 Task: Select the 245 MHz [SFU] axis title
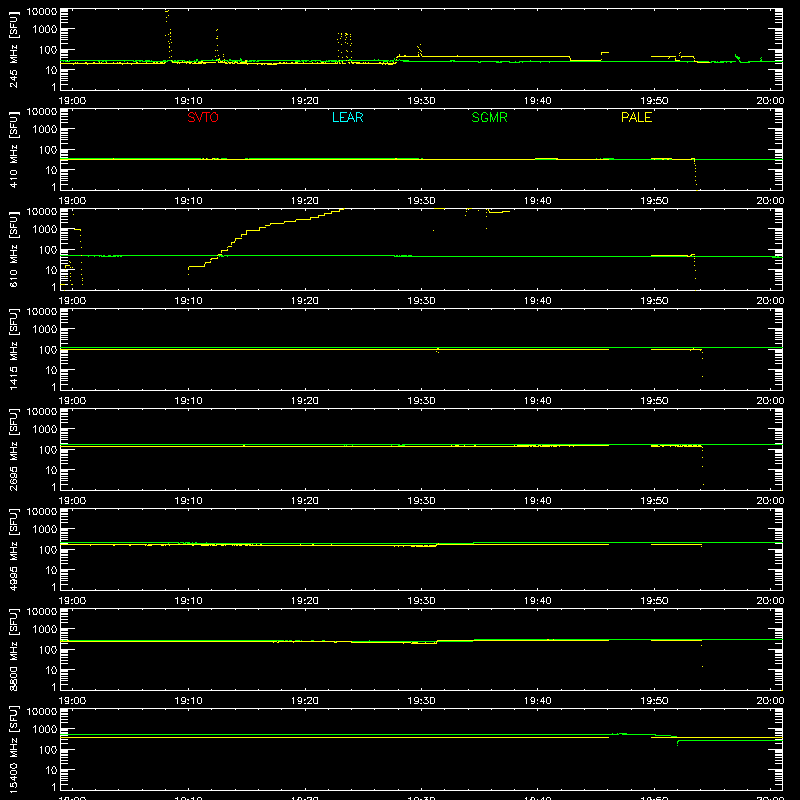[x=14, y=49]
